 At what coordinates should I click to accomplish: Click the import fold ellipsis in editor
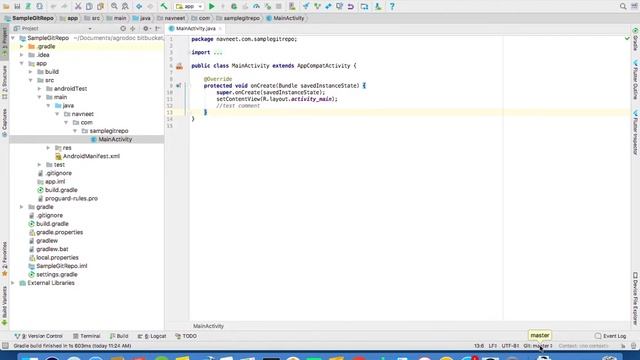pyautogui.click(x=218, y=53)
